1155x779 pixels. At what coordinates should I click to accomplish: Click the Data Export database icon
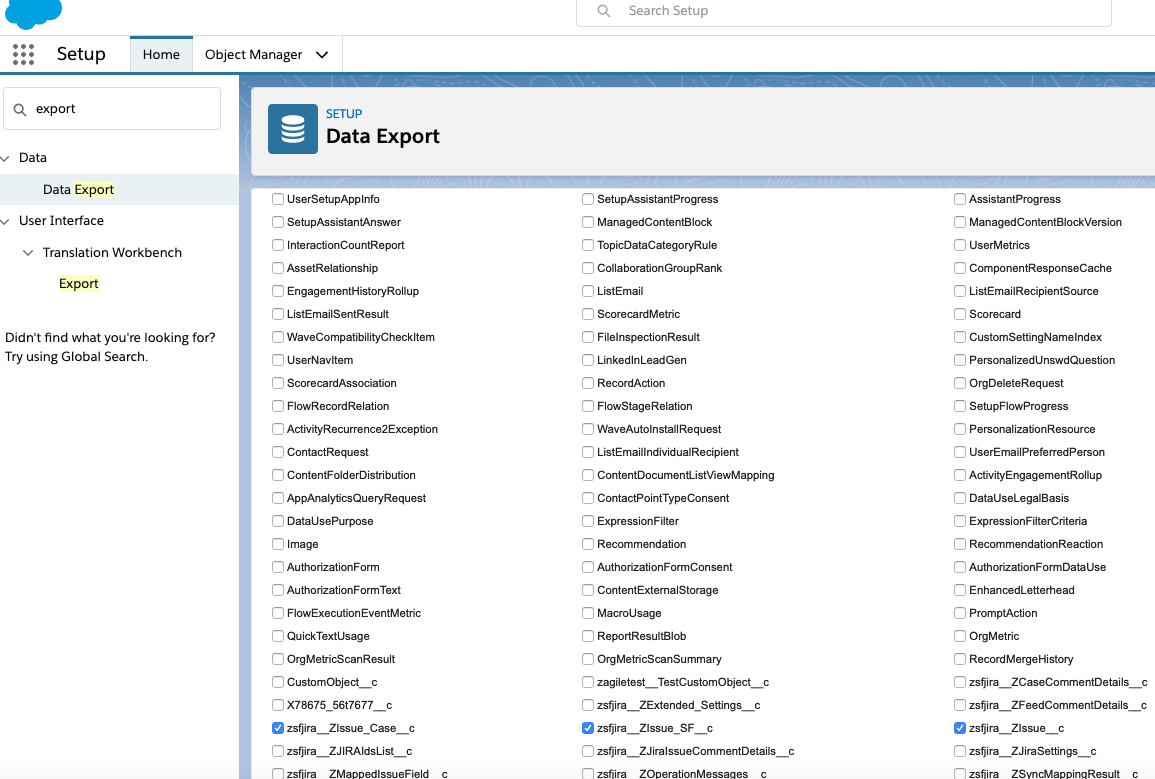coord(293,130)
